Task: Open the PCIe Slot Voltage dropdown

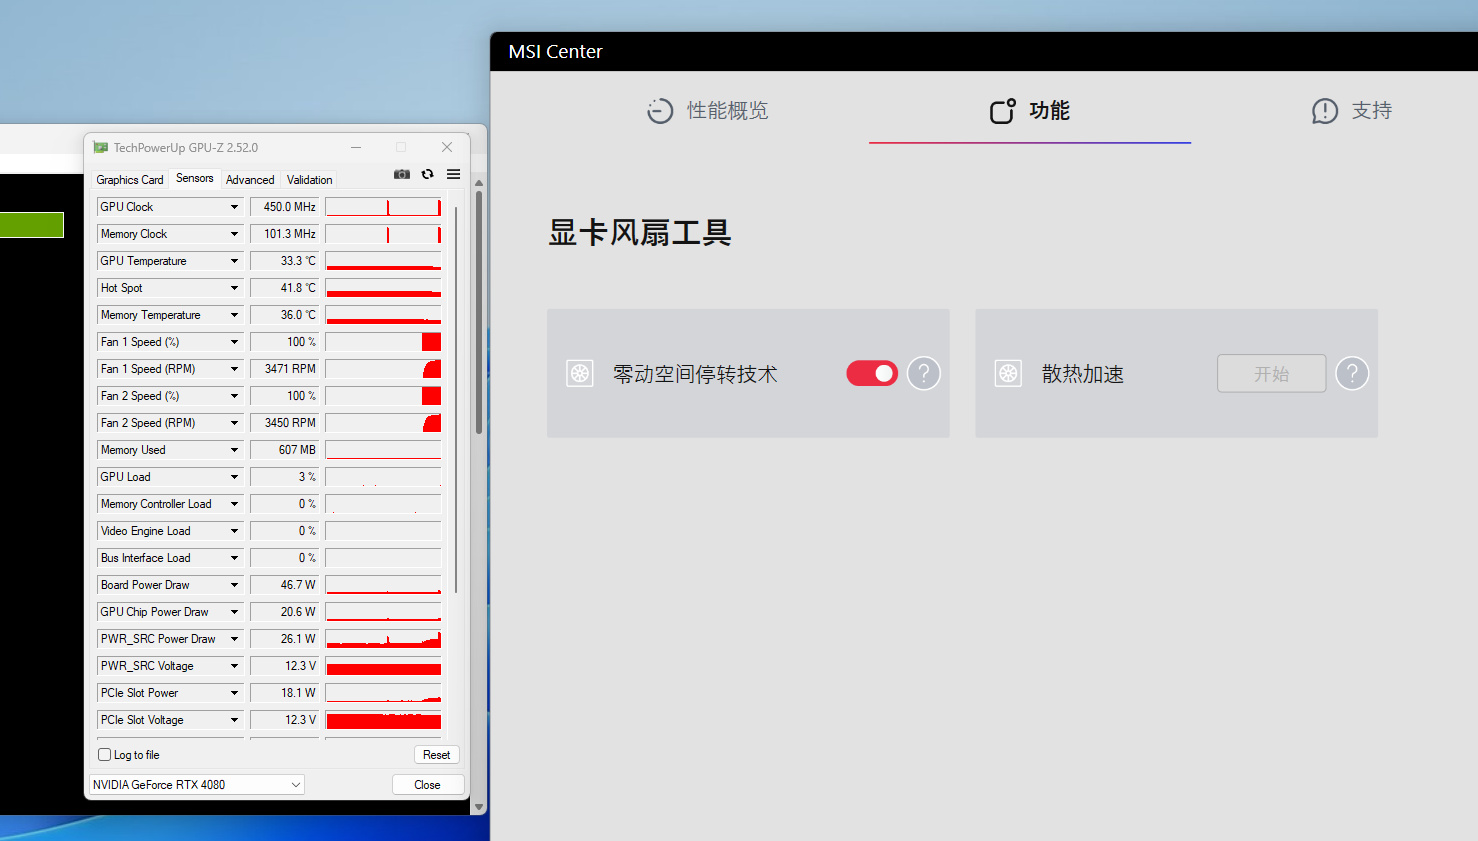Action: click(234, 720)
